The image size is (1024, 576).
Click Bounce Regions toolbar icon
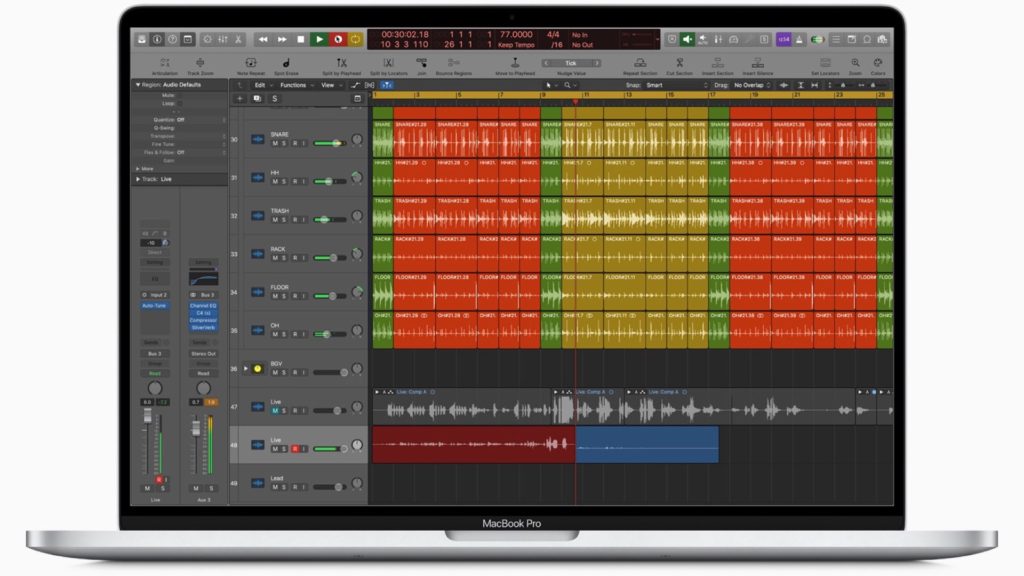click(x=454, y=63)
